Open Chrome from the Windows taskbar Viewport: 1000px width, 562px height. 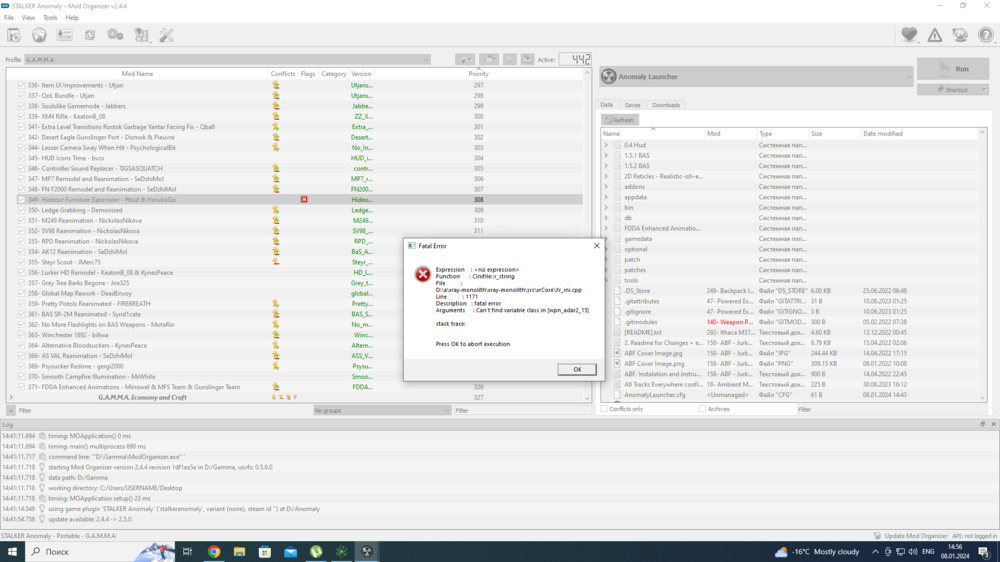tap(214, 551)
